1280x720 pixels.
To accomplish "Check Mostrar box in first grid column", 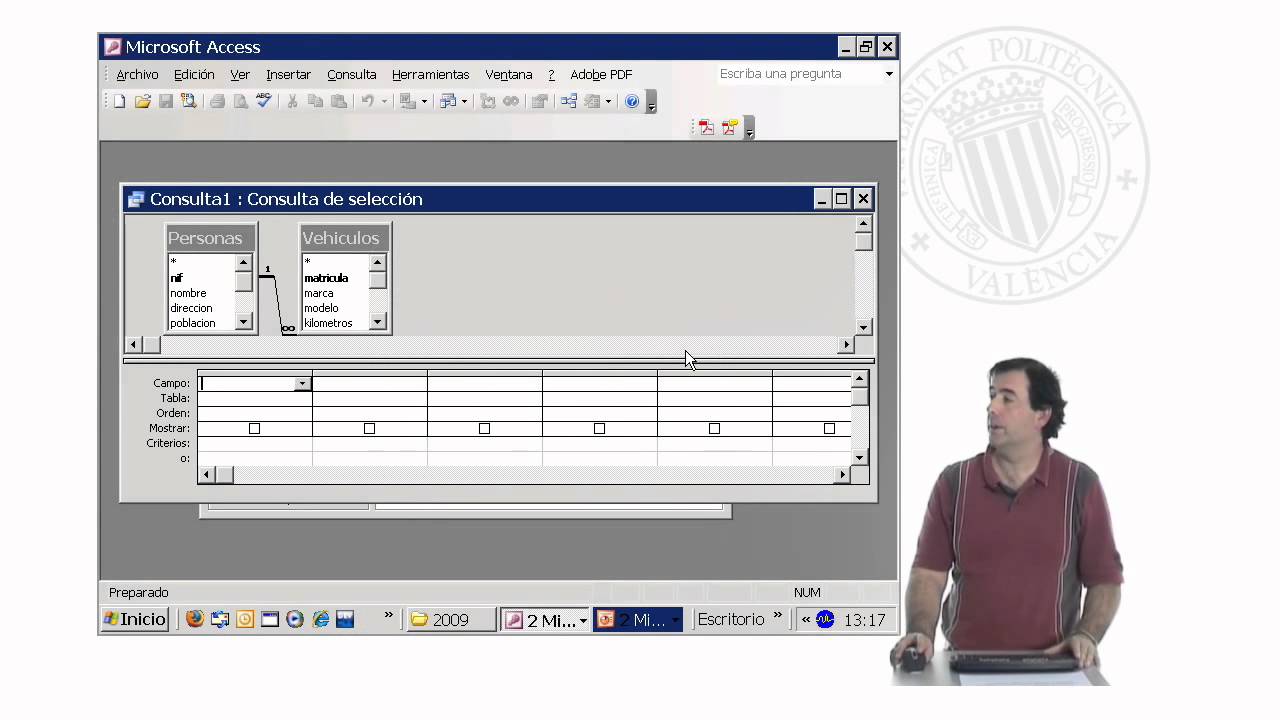I will coord(254,428).
